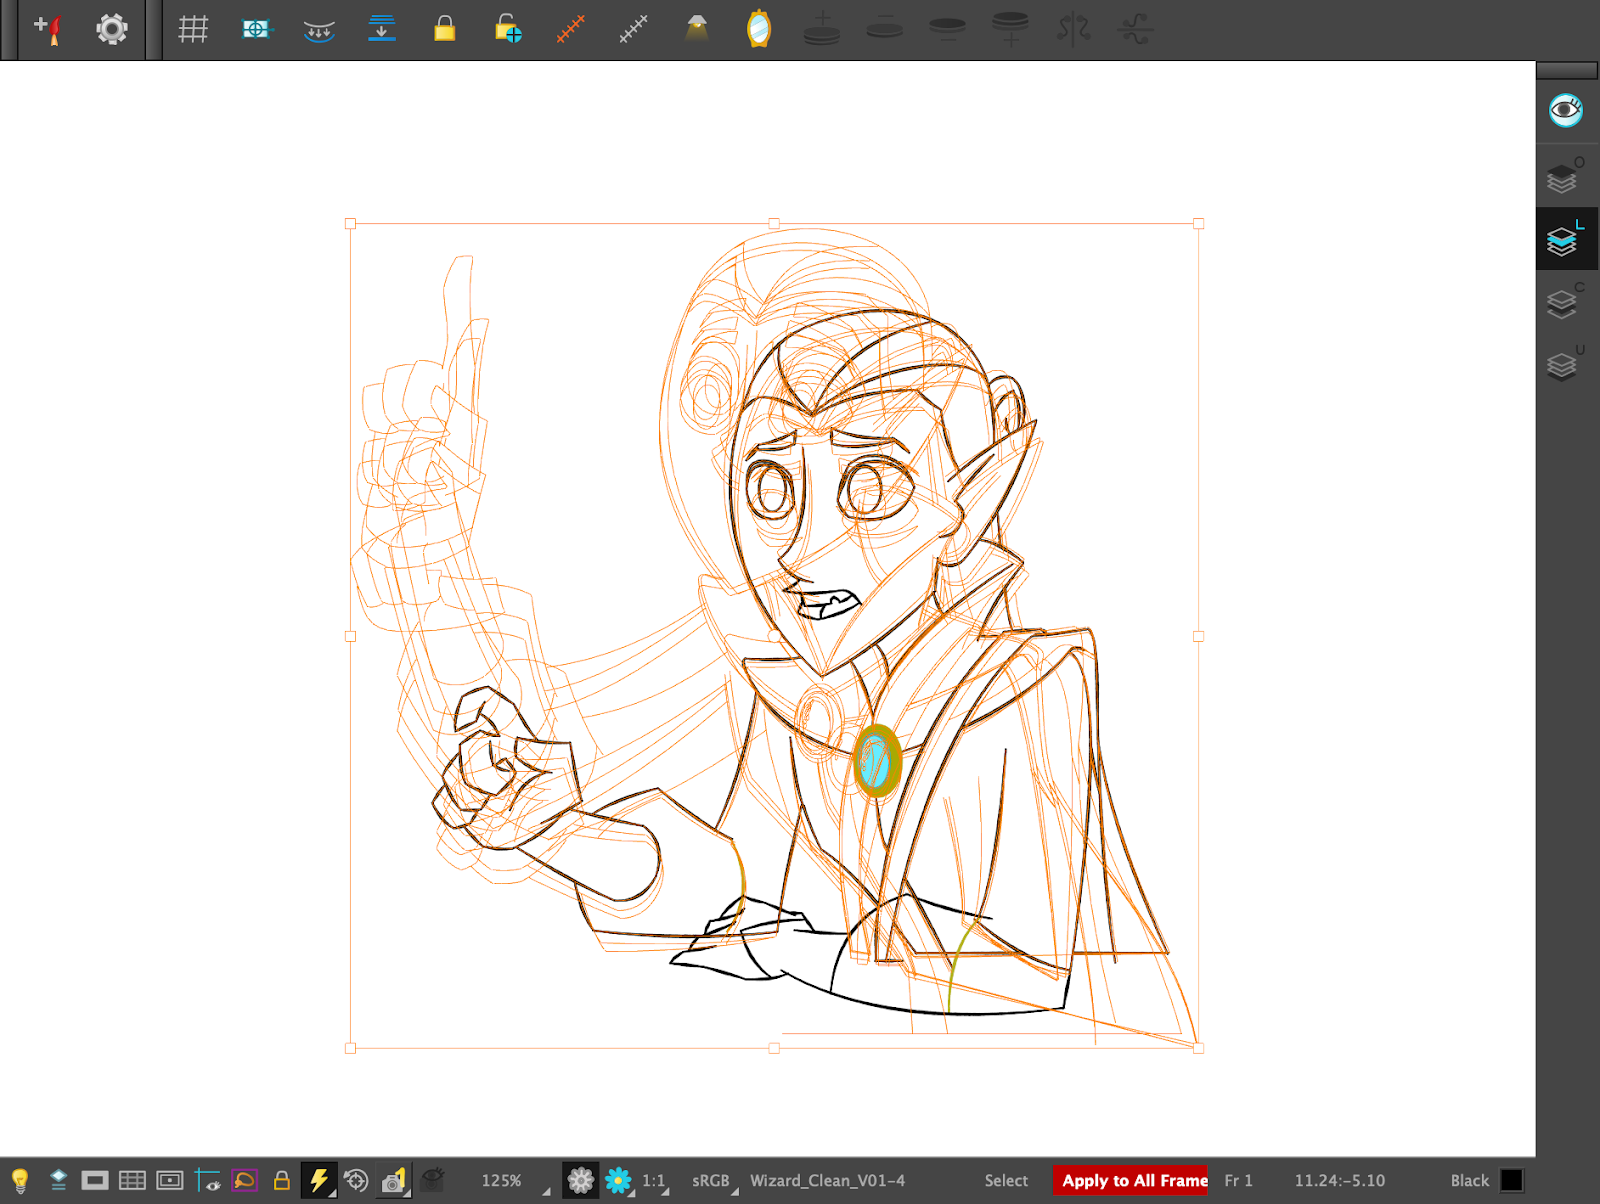The width and height of the screenshot is (1600, 1204).
Task: Click the gold mirror icon
Action: pos(759,29)
